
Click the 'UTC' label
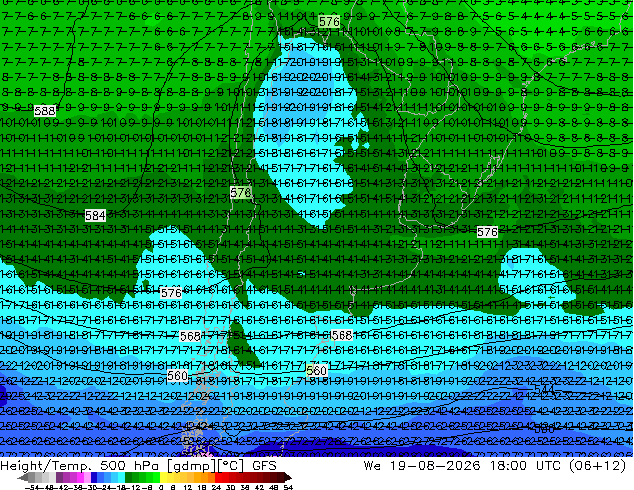[x=549, y=466]
